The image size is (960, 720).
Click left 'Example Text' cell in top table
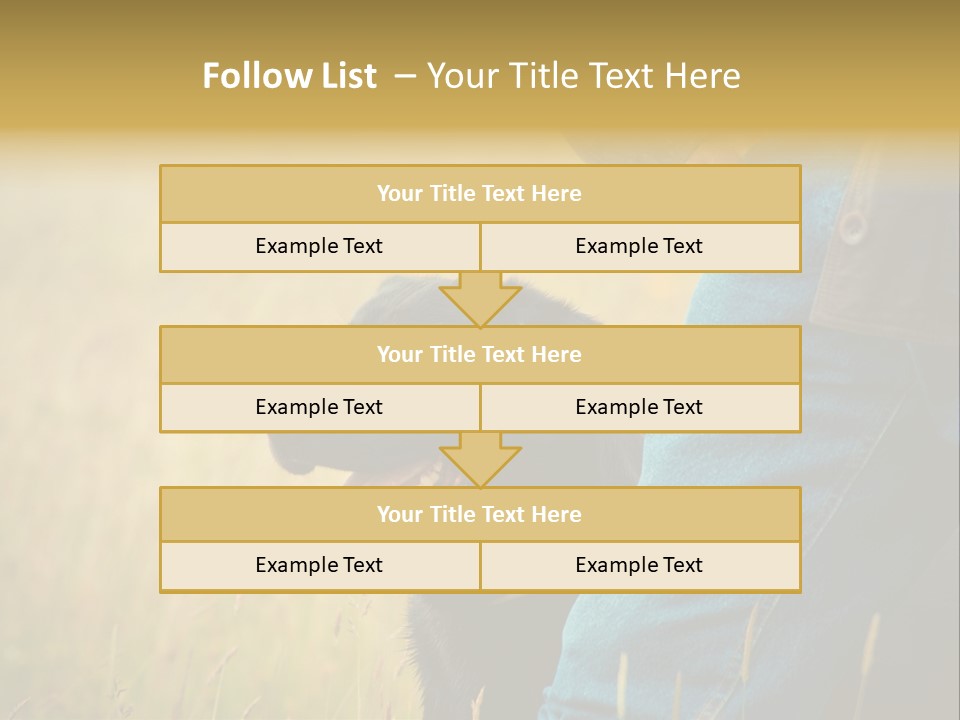[x=319, y=246]
